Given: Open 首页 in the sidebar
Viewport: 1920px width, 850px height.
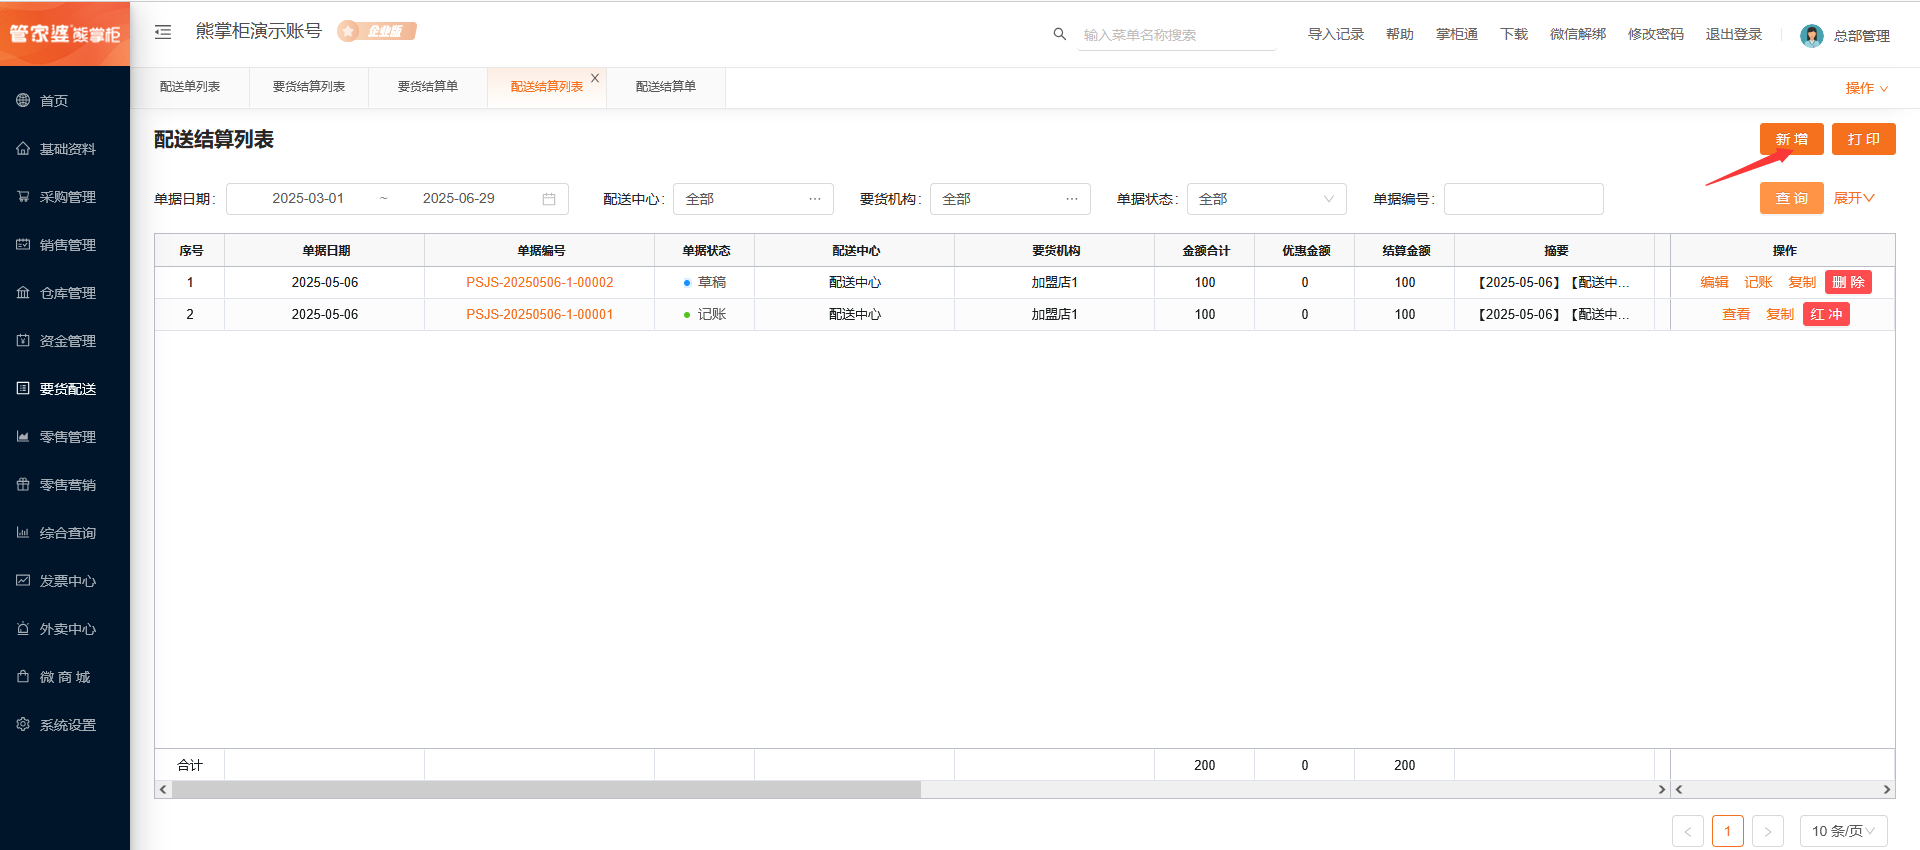Looking at the screenshot, I should point(65,100).
